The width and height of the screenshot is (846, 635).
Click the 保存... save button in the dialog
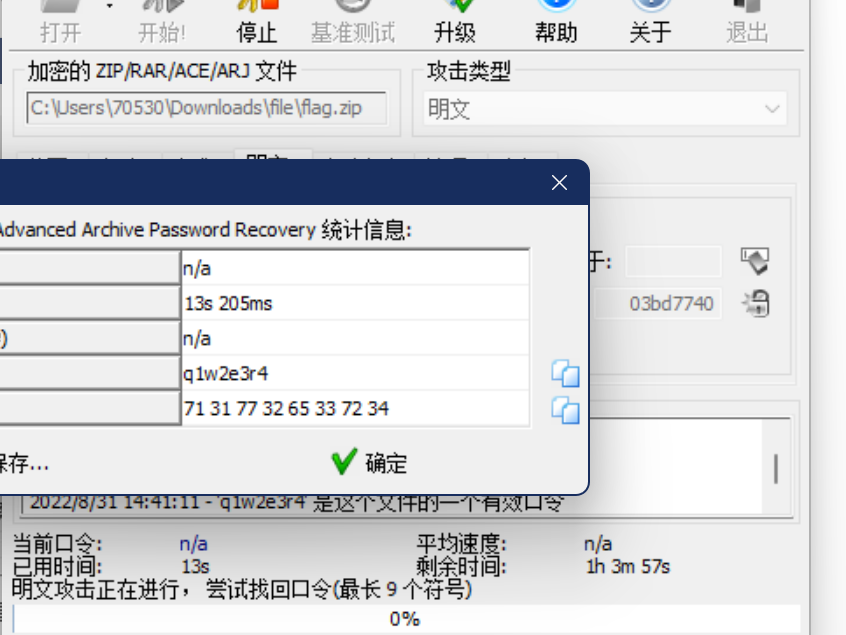point(24,463)
